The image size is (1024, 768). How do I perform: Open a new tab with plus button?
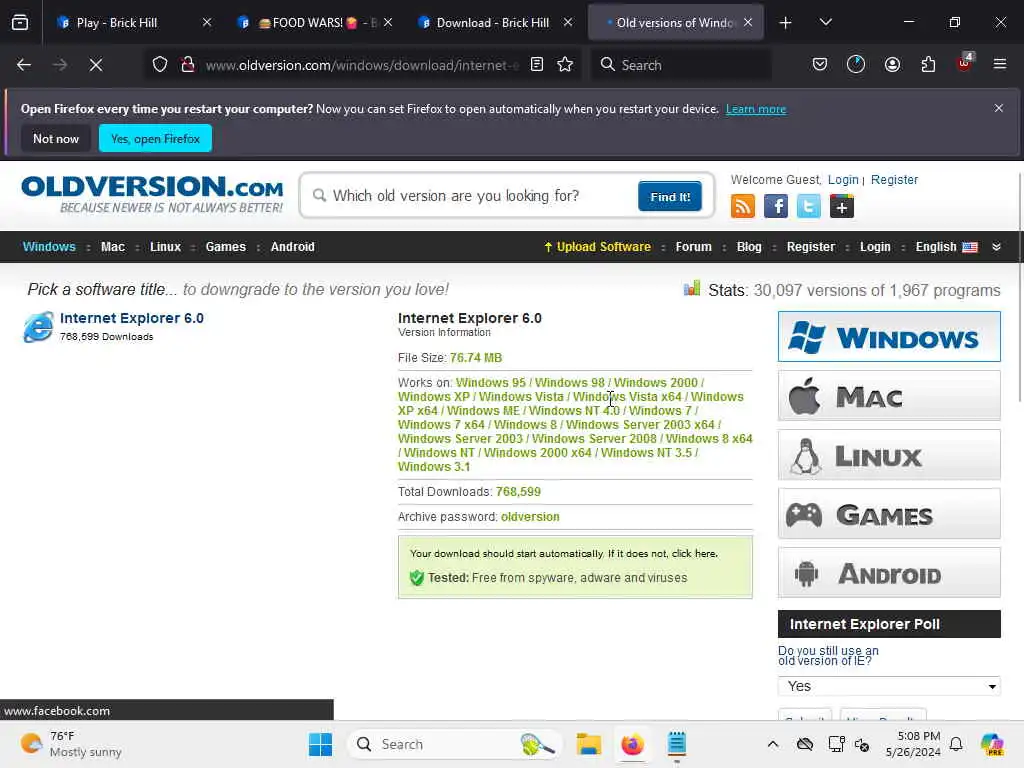[786, 23]
